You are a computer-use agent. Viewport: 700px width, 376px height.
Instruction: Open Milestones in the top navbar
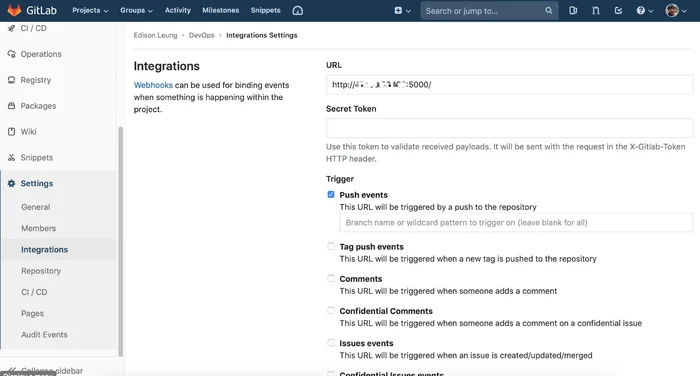pyautogui.click(x=221, y=10)
